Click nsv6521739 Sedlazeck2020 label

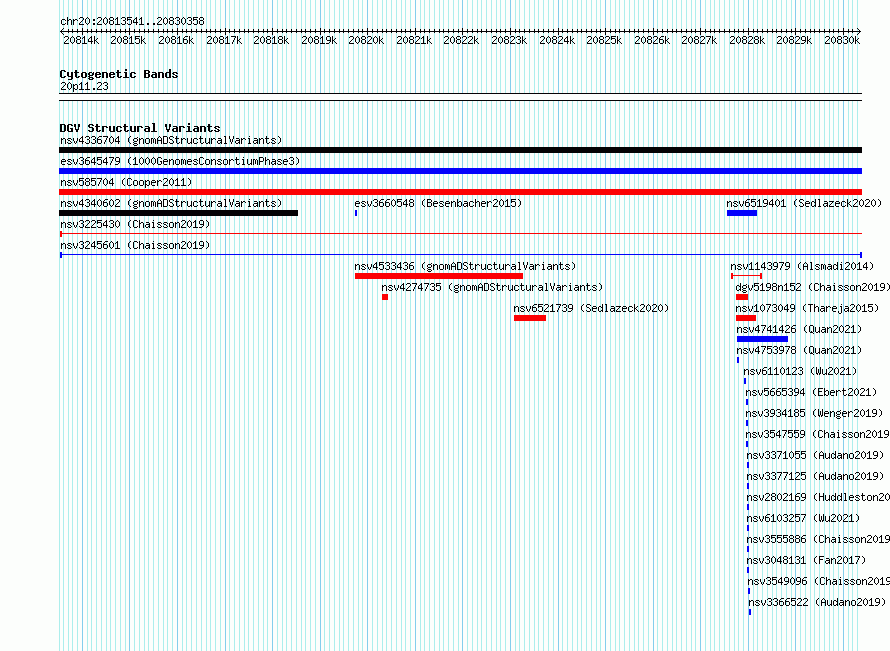click(591, 308)
